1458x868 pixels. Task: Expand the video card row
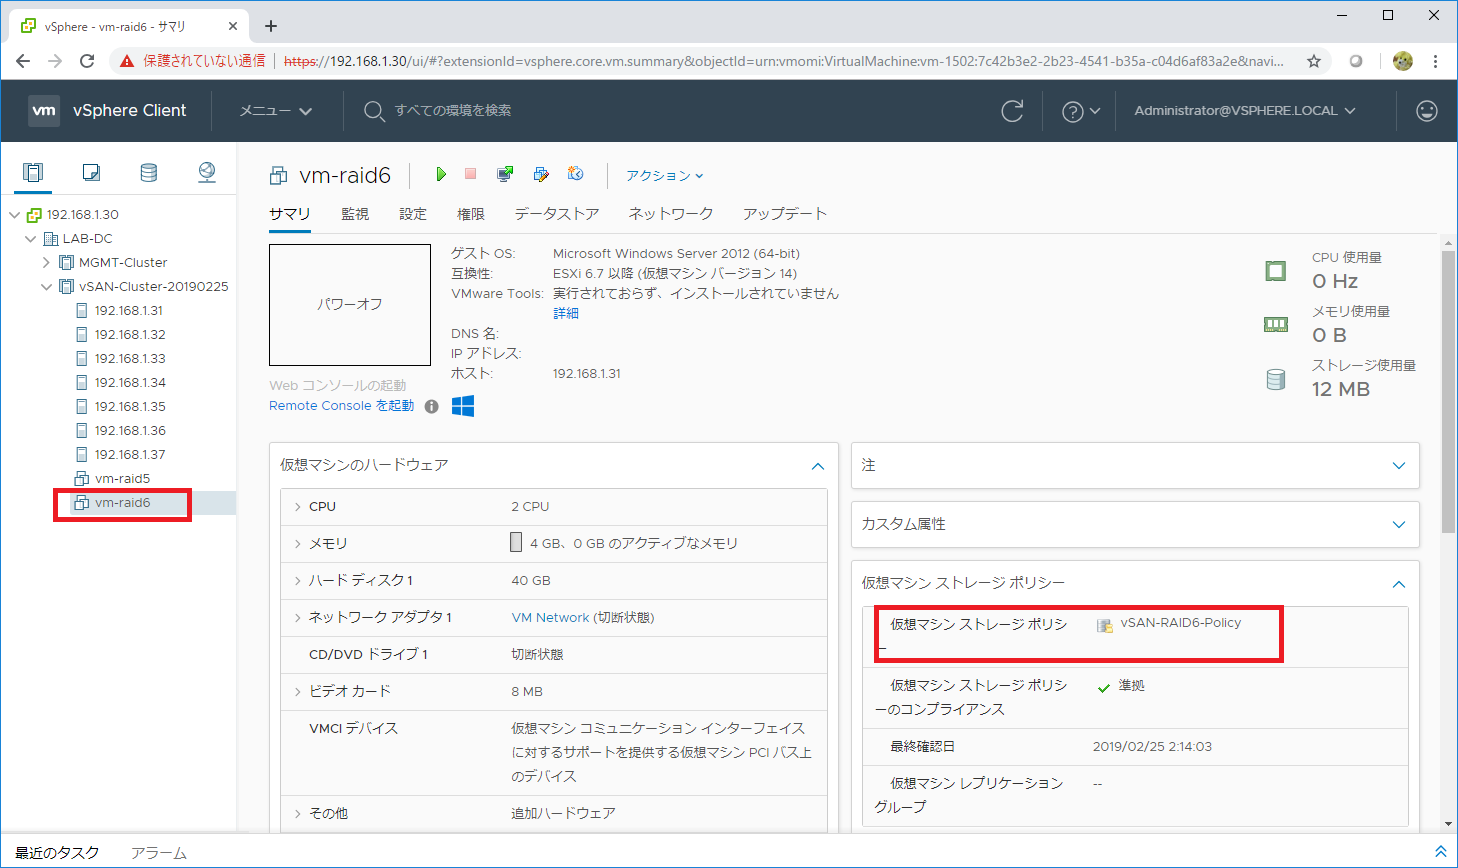298,692
